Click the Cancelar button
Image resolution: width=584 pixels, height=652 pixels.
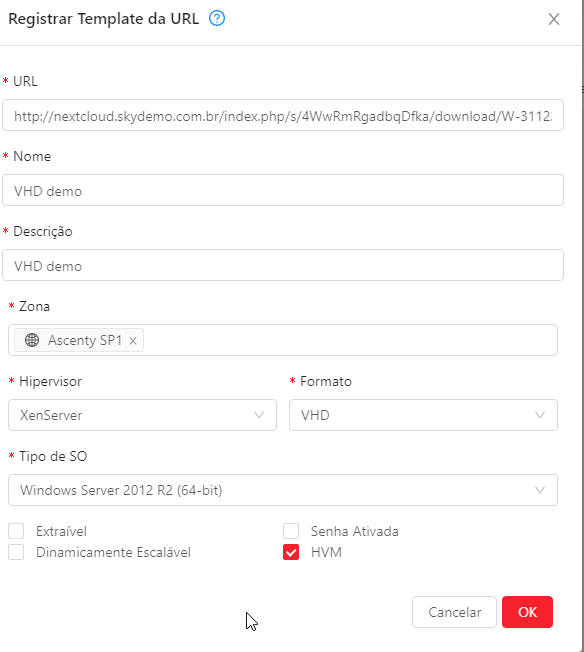point(454,612)
